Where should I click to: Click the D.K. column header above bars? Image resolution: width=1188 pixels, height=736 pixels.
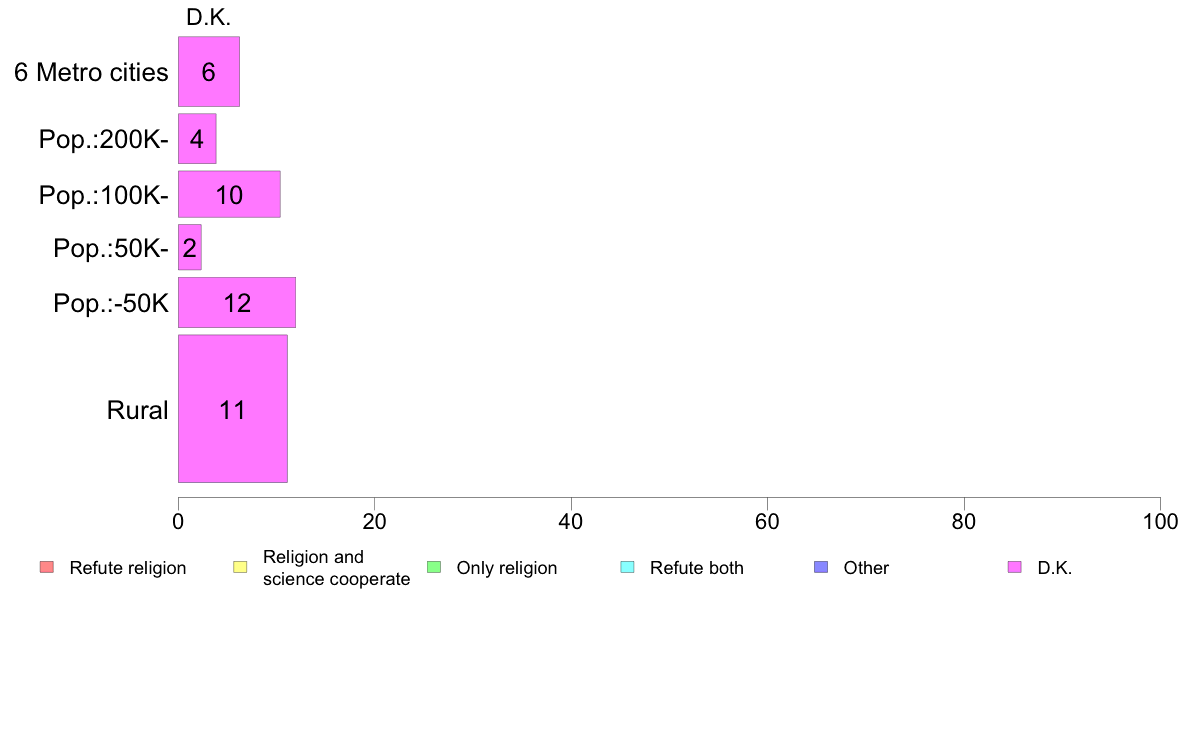[208, 17]
